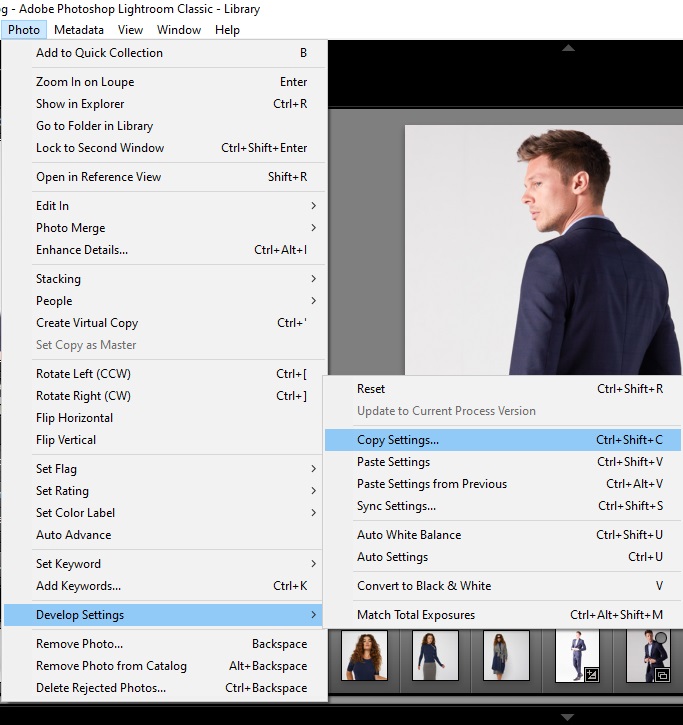Choose Add to Quick Collection

click(x=165, y=53)
